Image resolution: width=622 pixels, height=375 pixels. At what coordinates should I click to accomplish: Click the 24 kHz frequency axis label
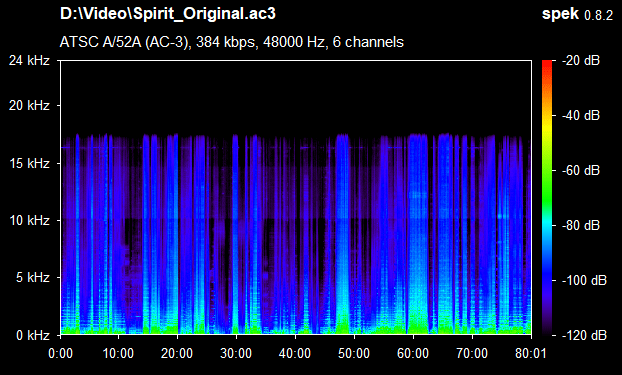click(x=29, y=61)
